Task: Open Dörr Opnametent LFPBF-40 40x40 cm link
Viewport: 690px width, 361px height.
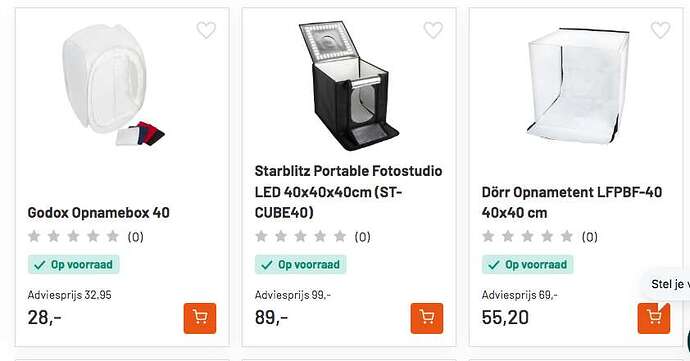Action: pyautogui.click(x=572, y=202)
